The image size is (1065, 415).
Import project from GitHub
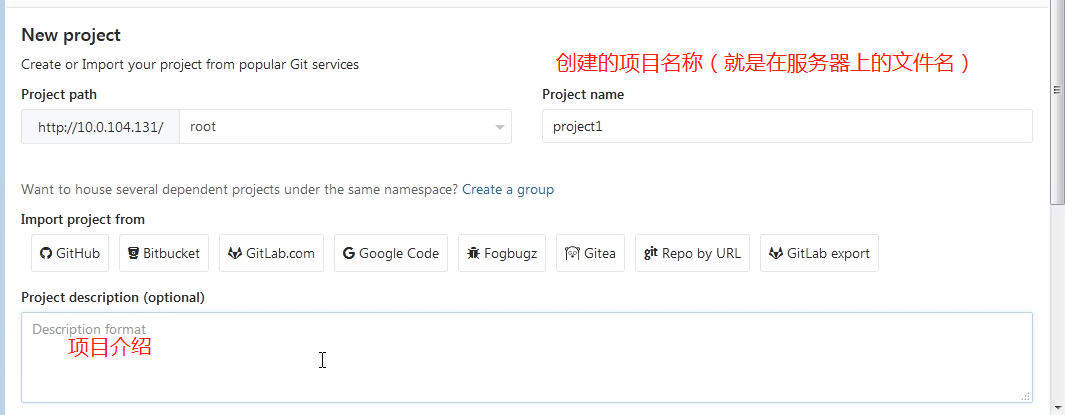pos(70,253)
